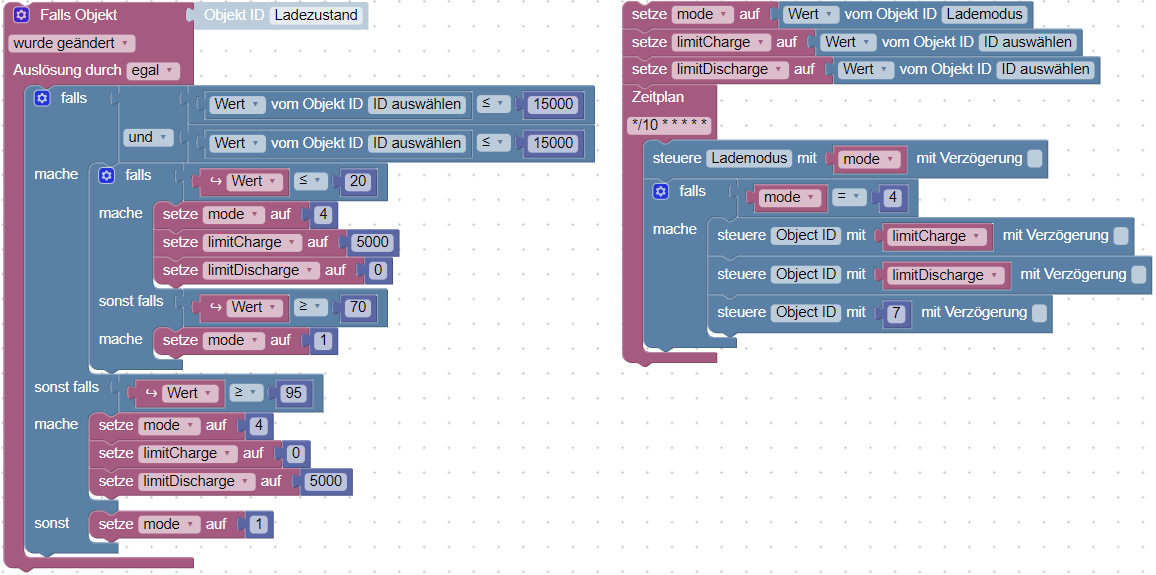
Task: Select the 'Falls Objekt' block label
Action: pyautogui.click(x=78, y=15)
